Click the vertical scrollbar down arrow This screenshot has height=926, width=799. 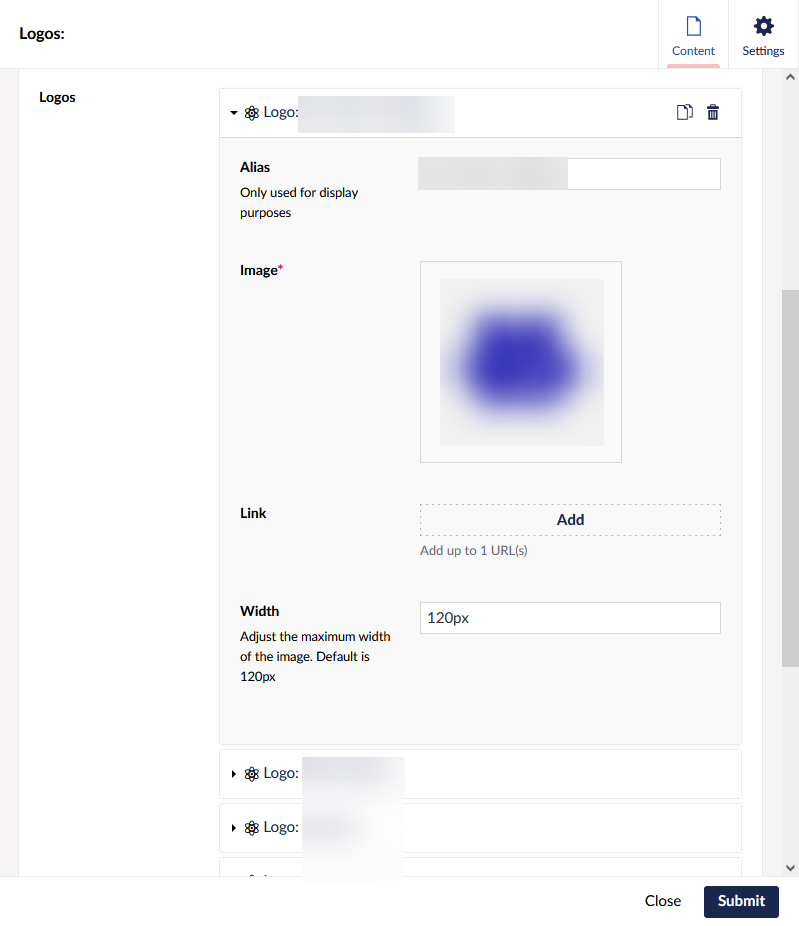pos(790,868)
